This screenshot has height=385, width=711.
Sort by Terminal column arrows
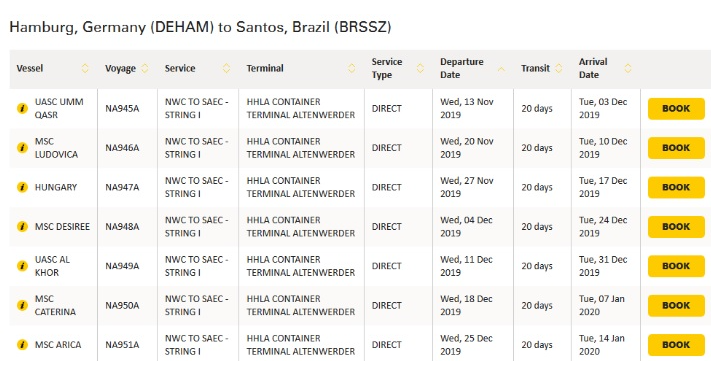tap(351, 68)
